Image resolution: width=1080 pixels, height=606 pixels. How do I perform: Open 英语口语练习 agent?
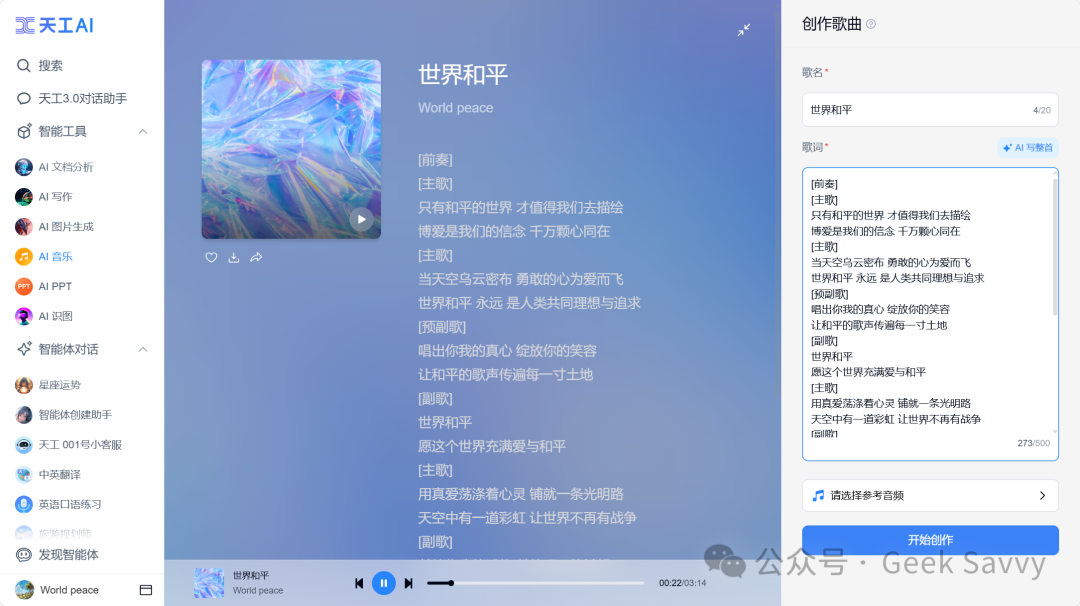click(59, 504)
